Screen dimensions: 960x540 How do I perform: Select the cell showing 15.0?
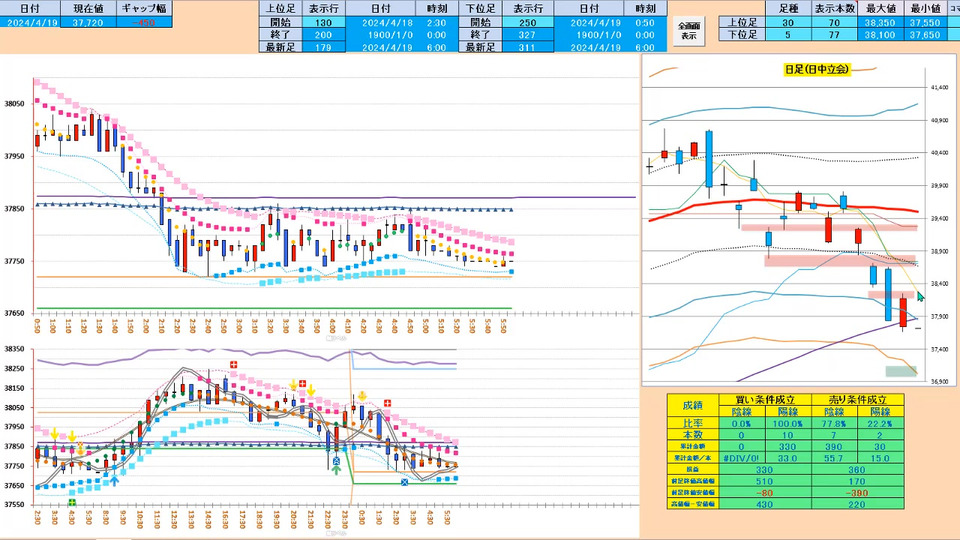coord(880,458)
